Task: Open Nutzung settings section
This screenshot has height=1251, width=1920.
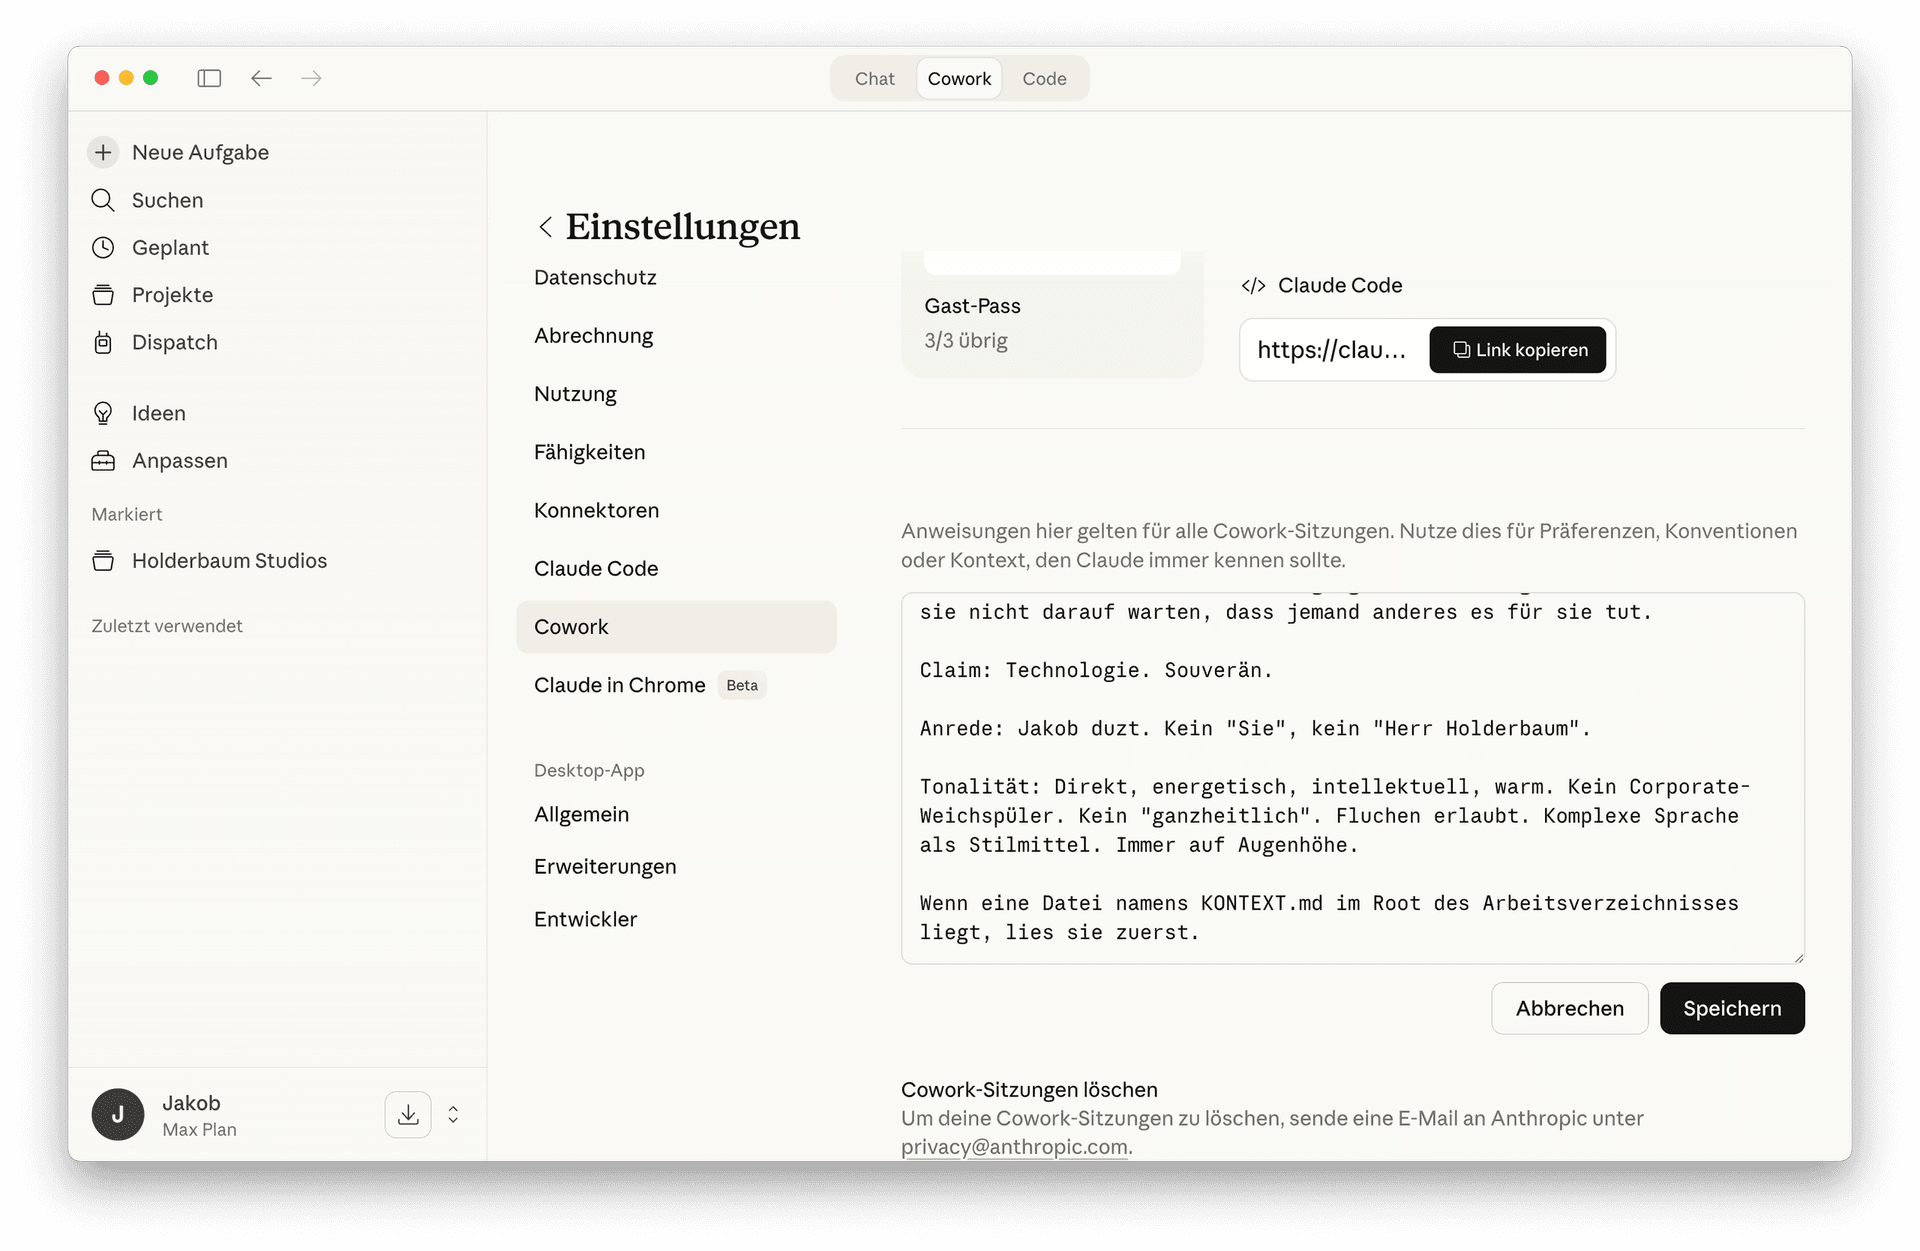Action: pos(575,394)
